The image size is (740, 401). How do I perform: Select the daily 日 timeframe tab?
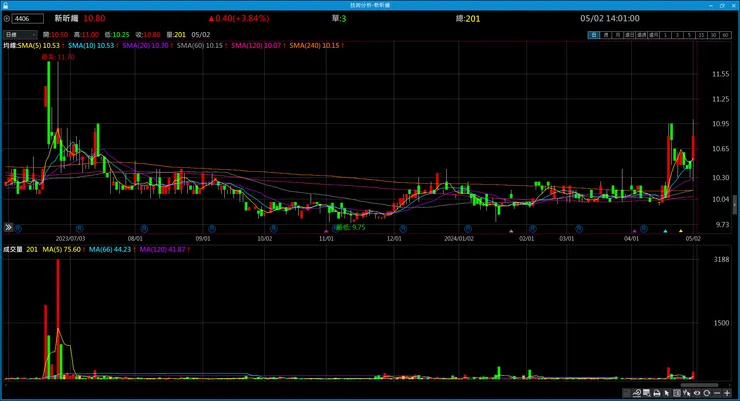point(594,35)
